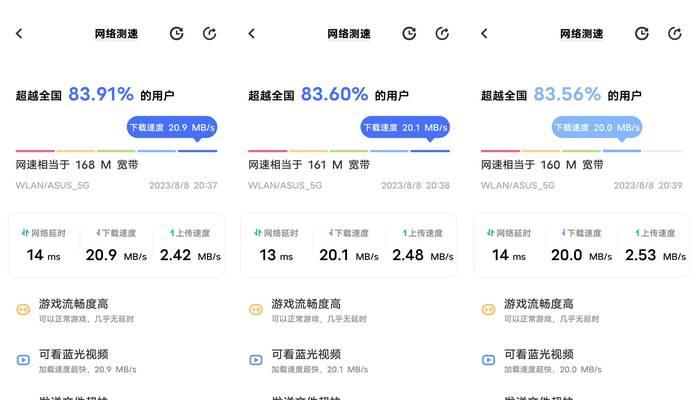Click the download arrow icon above 20.9 MB/s
Viewport: 698px width, 400px height.
pos(98,233)
